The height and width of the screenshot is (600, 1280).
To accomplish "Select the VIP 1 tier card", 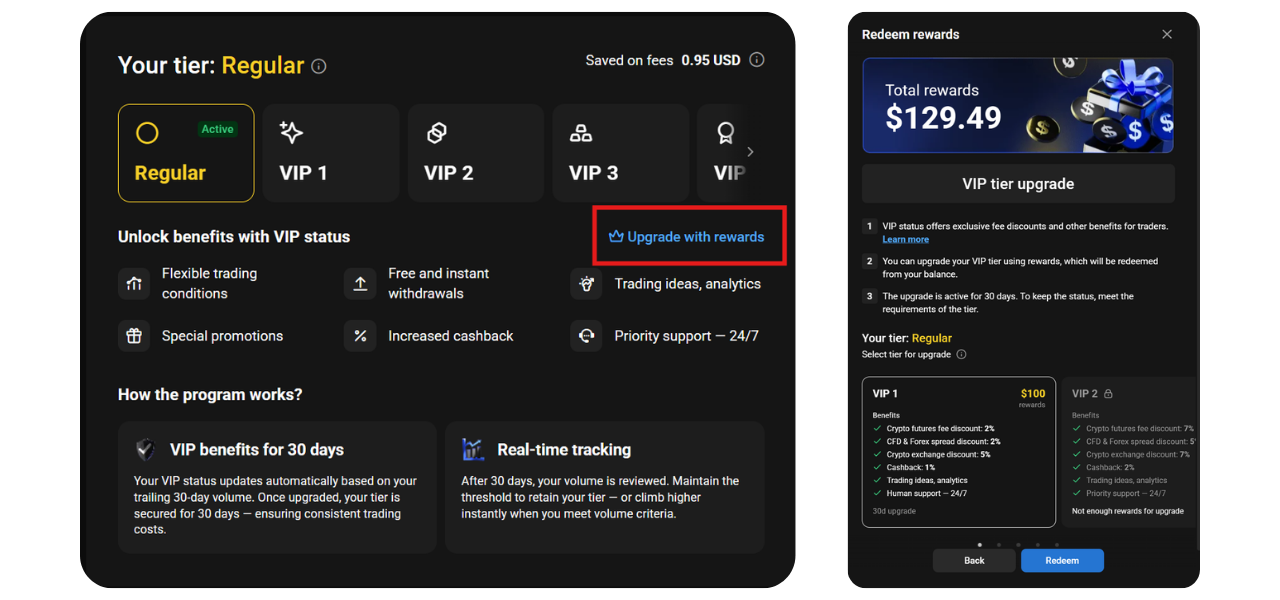I will [x=331, y=153].
